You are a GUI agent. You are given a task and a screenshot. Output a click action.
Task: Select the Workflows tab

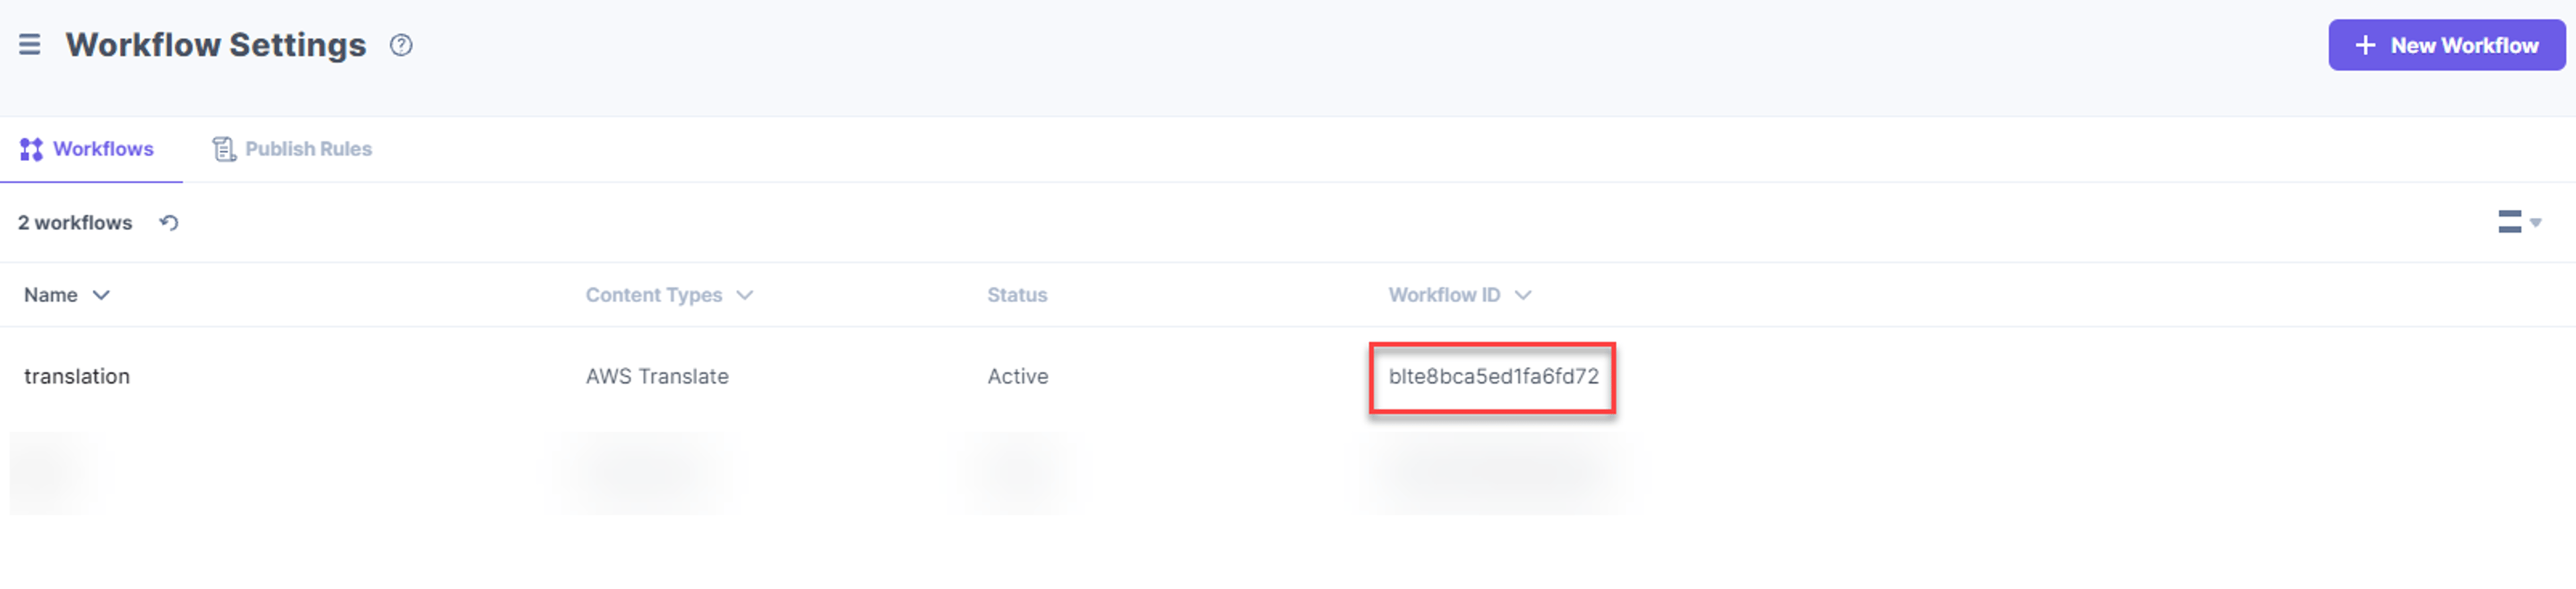87,149
